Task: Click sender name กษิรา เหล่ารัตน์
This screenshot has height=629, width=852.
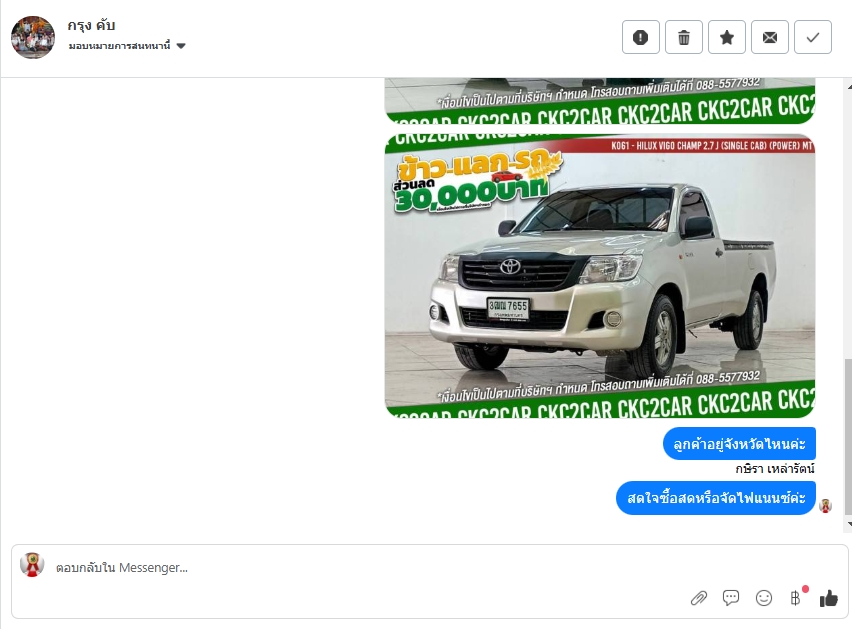Action: (775, 469)
